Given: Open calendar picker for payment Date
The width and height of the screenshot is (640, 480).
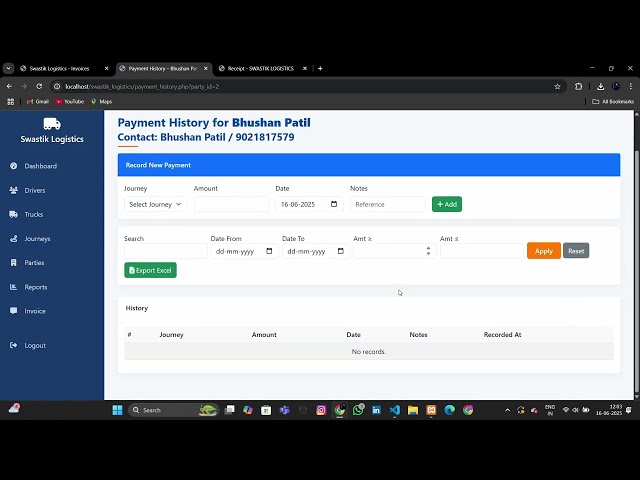Looking at the screenshot, I should click(334, 204).
